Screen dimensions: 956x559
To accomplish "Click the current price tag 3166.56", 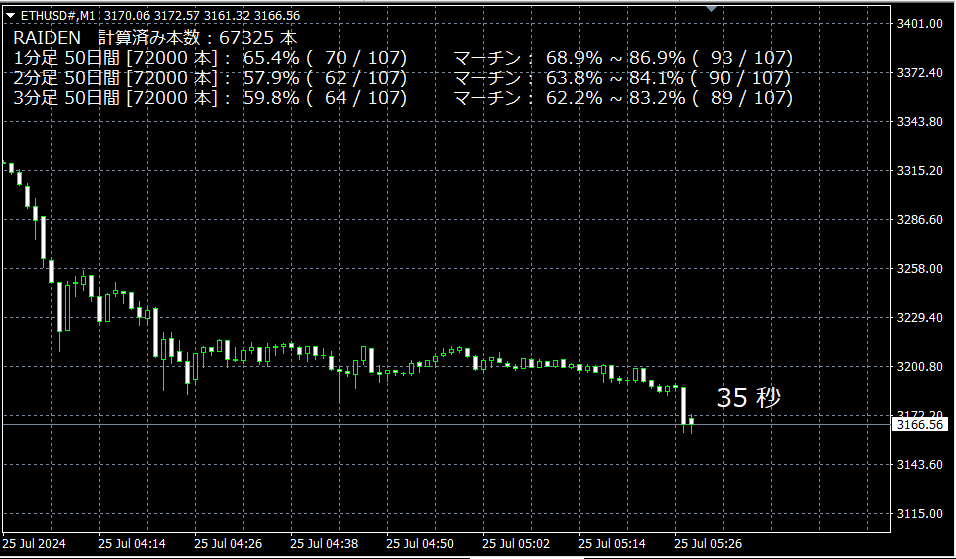I will coord(920,425).
